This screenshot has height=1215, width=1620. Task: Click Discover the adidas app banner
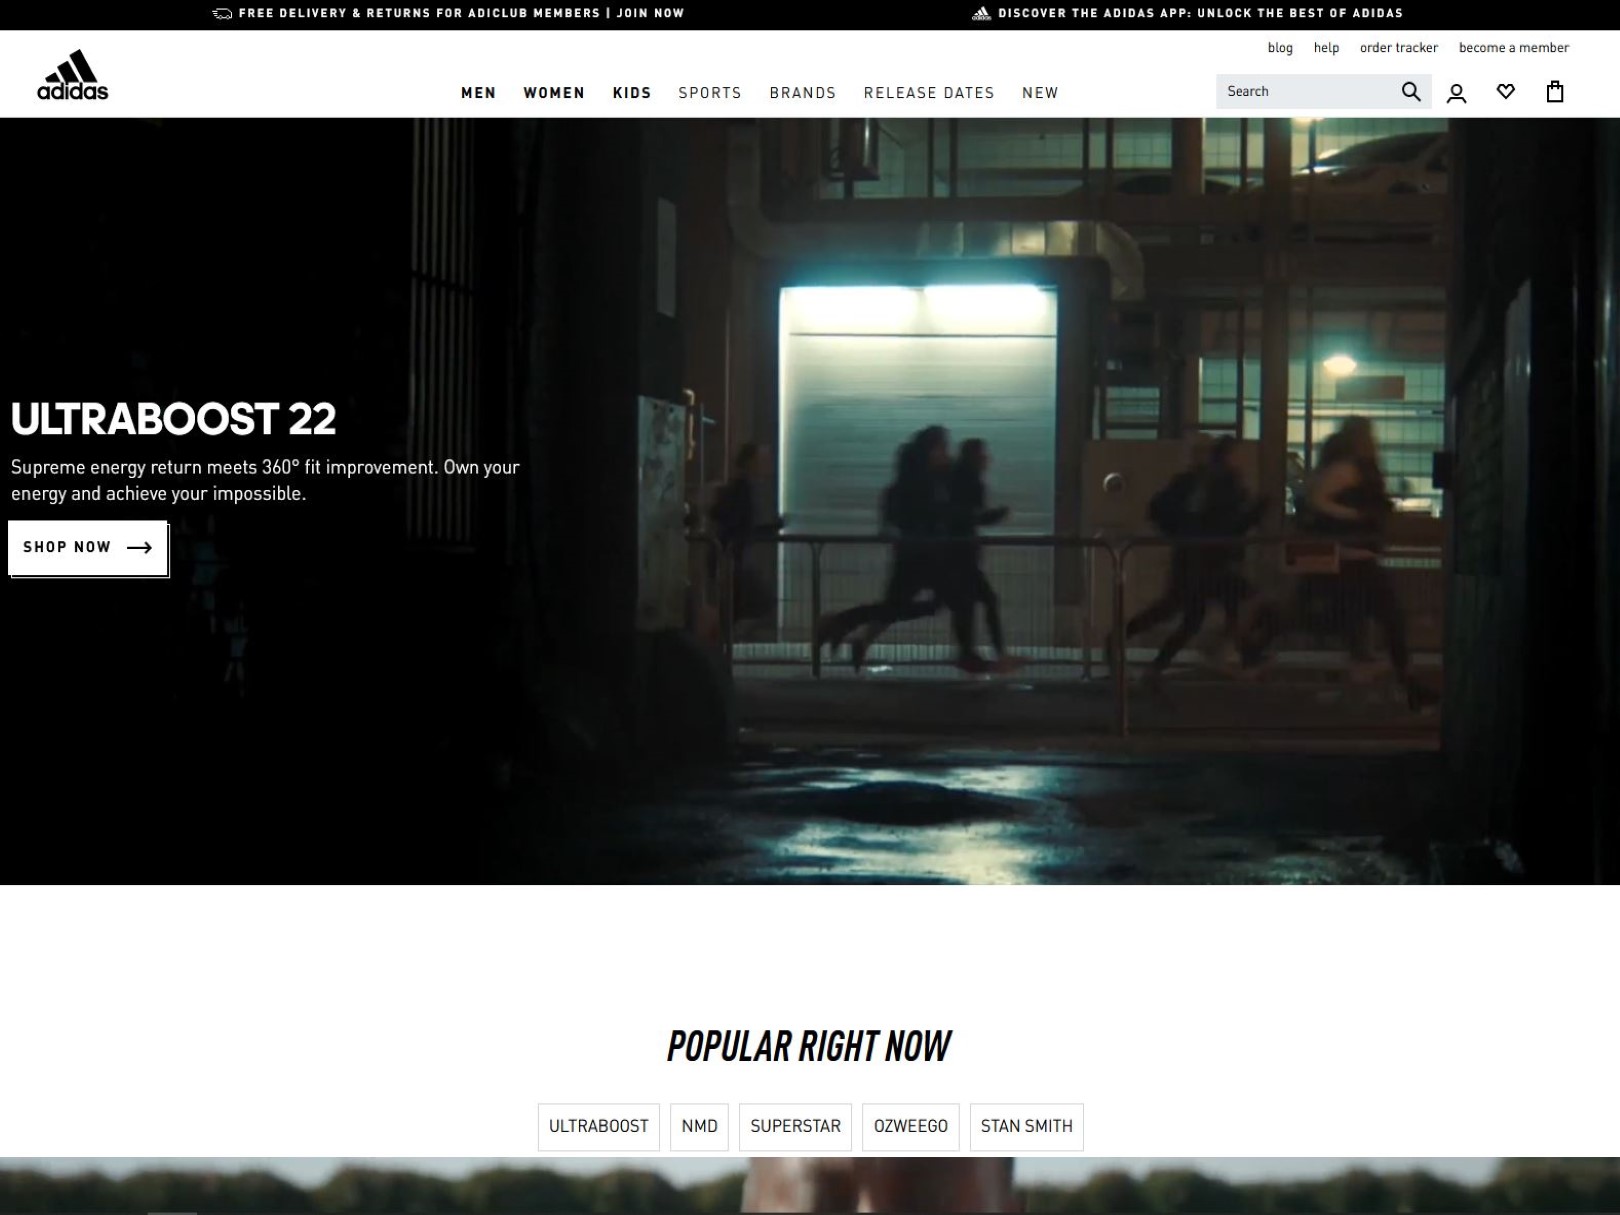[x=1187, y=14]
